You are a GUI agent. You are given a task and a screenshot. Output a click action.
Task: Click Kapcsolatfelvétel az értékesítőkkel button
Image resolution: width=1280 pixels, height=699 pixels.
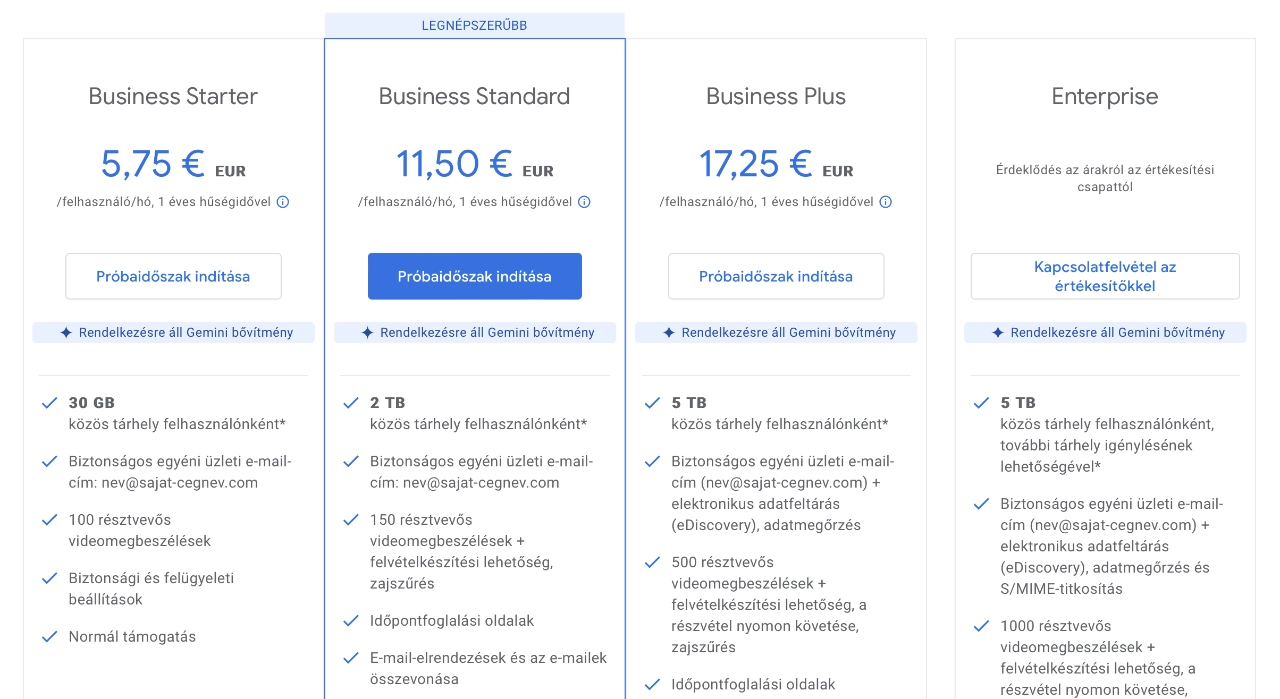(x=1105, y=276)
